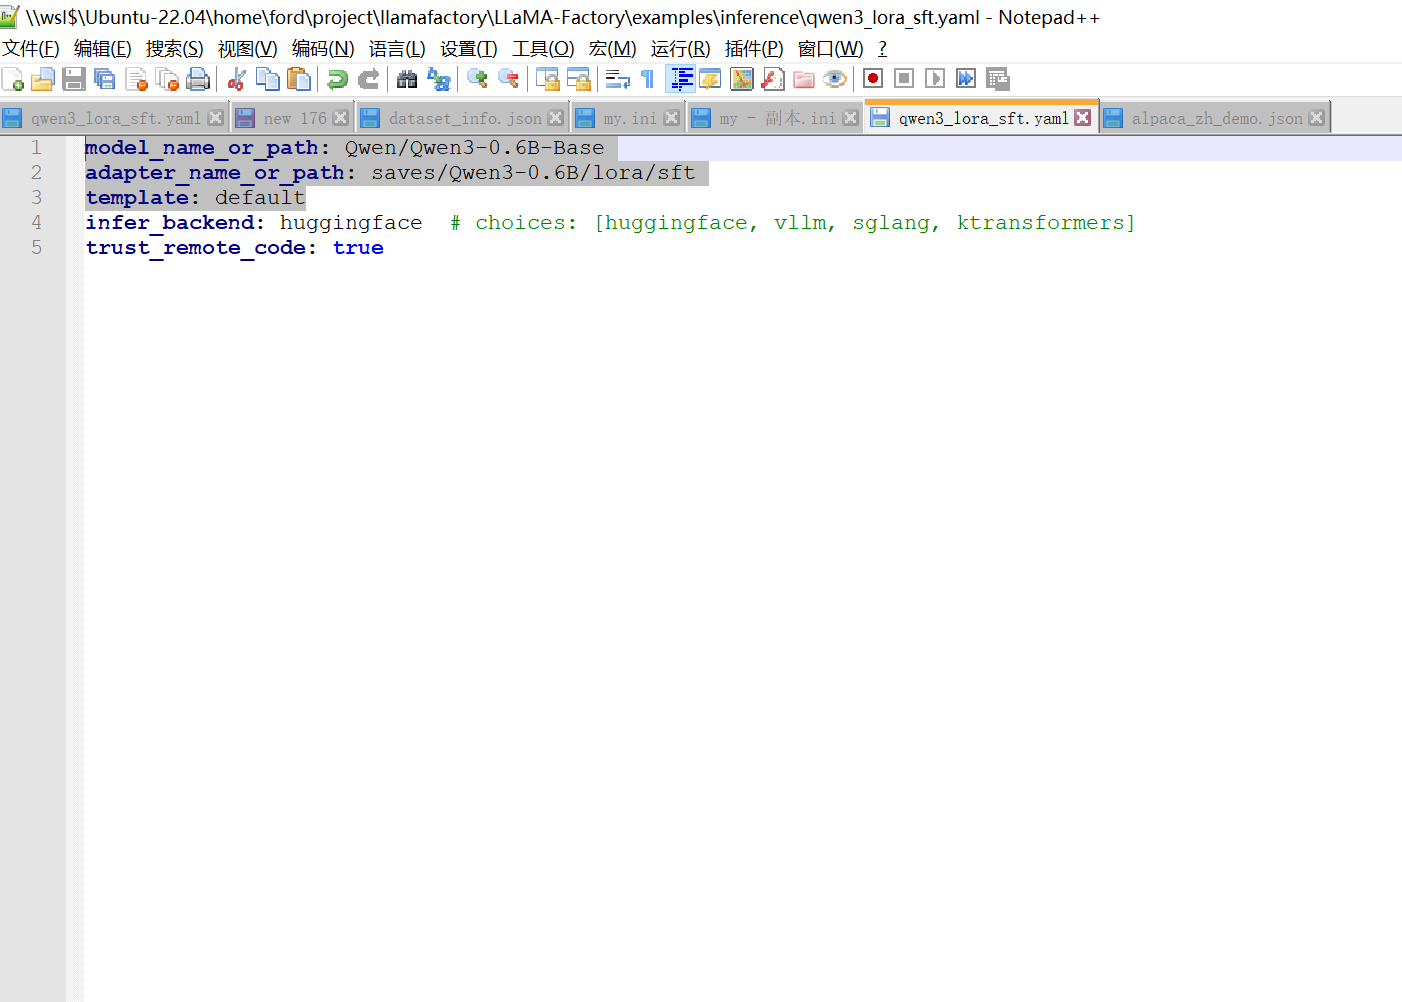Image resolution: width=1402 pixels, height=1002 pixels.
Task: Toggle monitoring eye icon
Action: coord(835,79)
